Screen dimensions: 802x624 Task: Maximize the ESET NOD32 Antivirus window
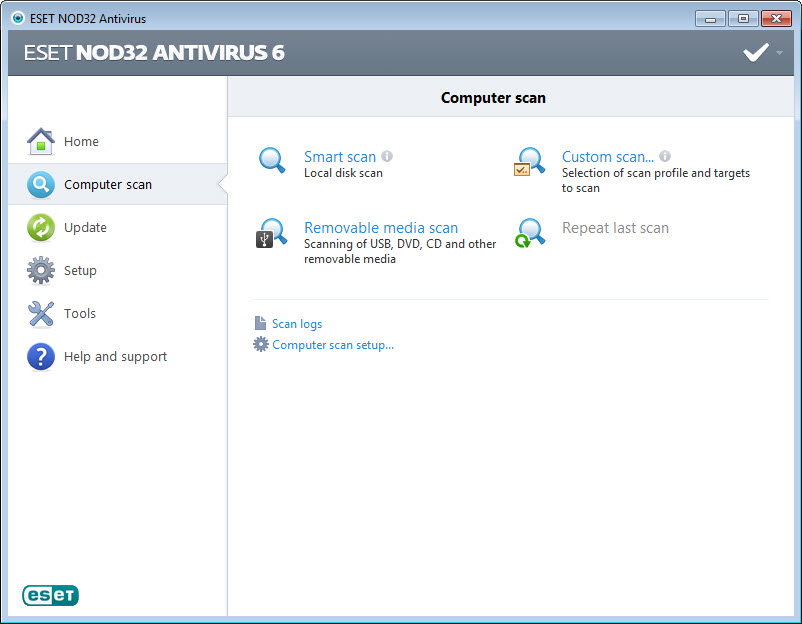pos(743,19)
